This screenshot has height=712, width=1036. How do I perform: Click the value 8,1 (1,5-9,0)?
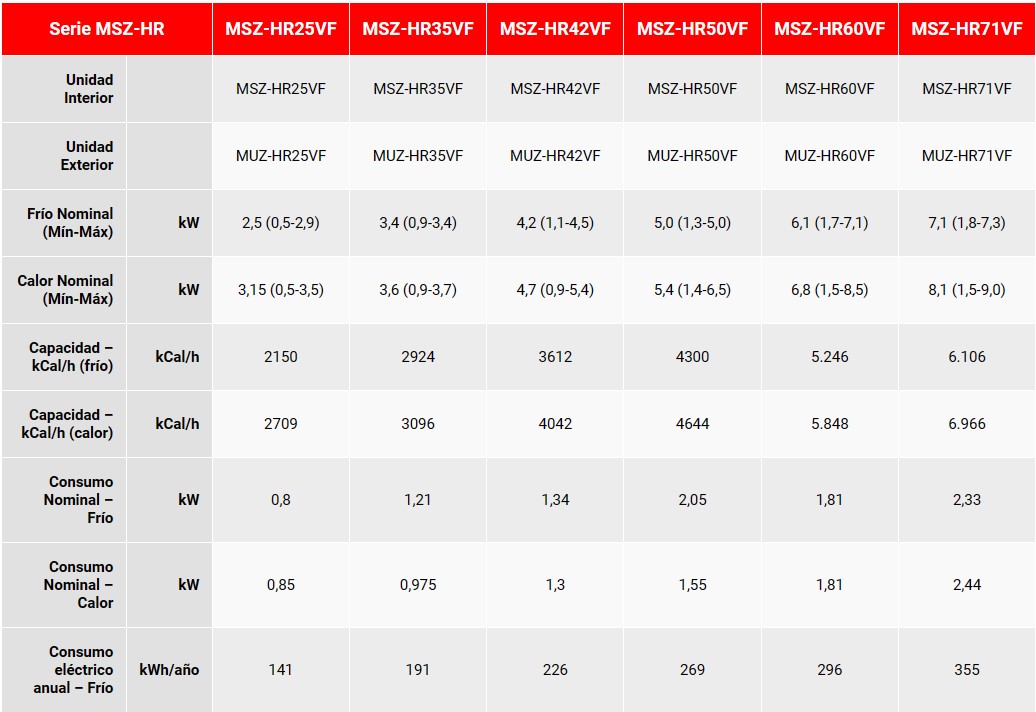coord(967,290)
